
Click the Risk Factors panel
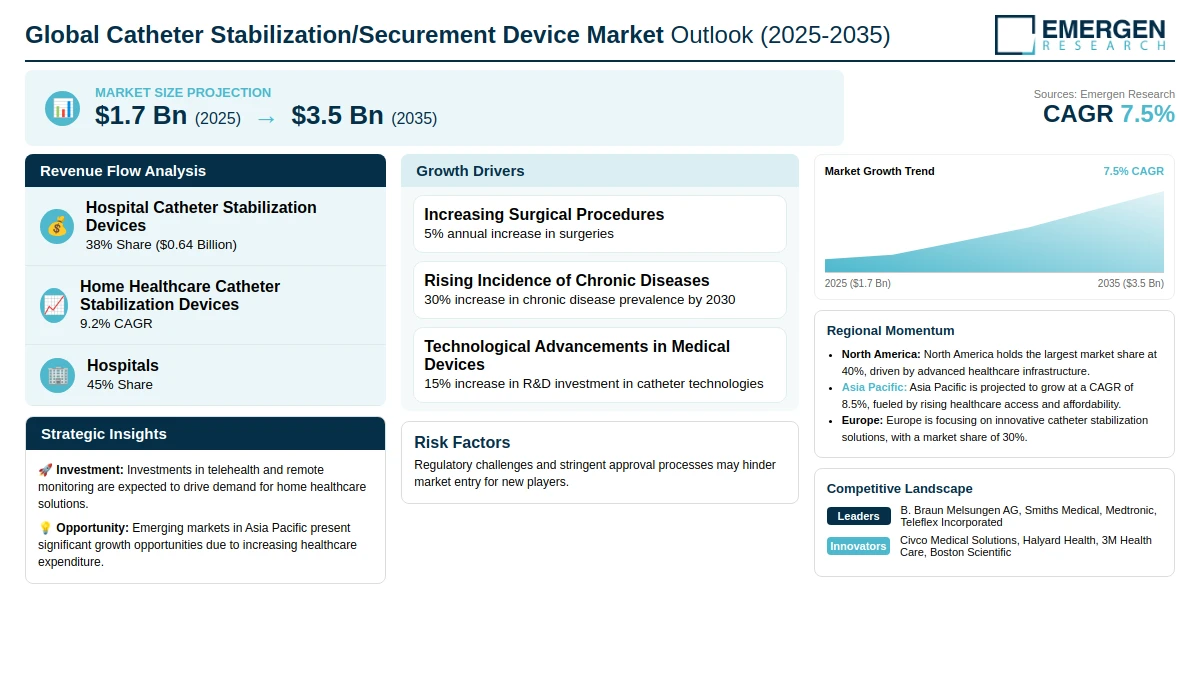[599, 462]
